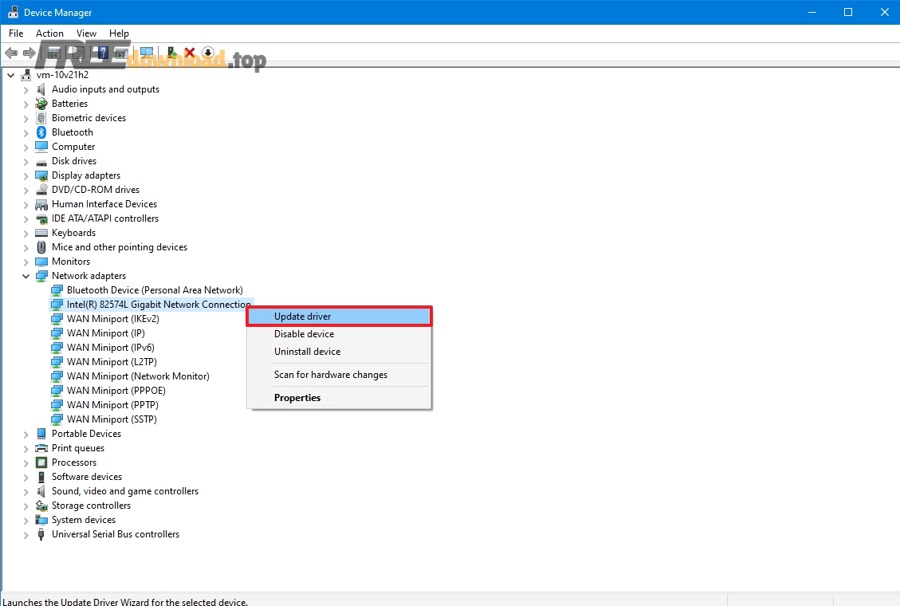
Task: Click the System devices label
Action: [83, 519]
